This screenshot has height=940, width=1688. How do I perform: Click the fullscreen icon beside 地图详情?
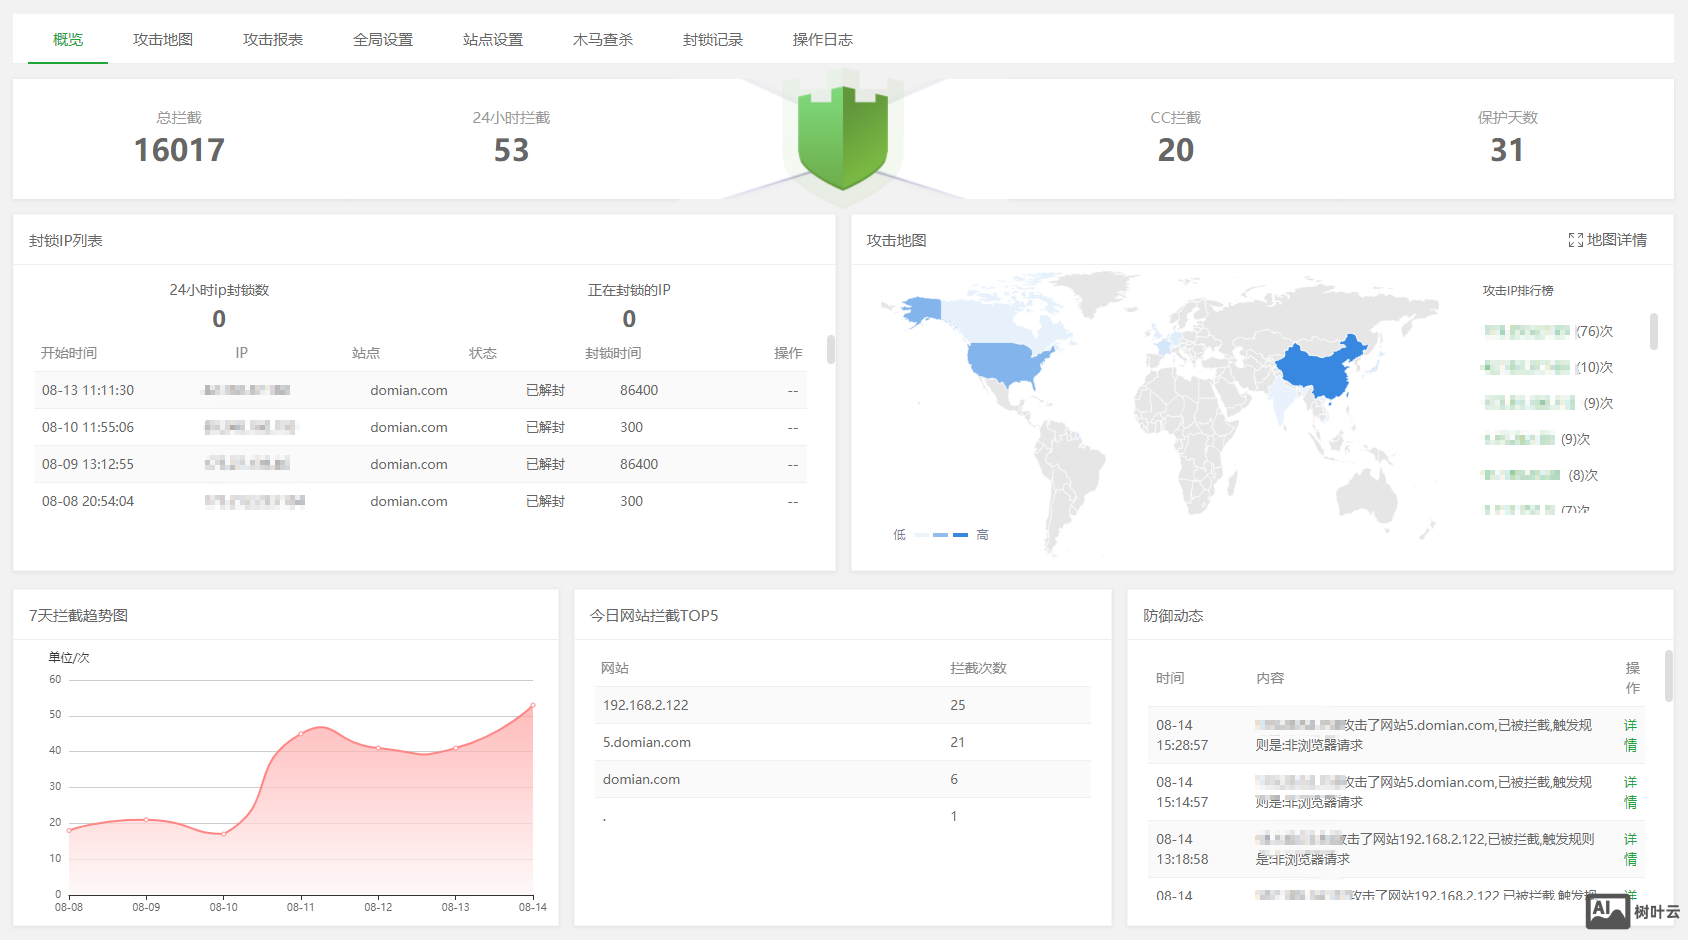[1575, 240]
